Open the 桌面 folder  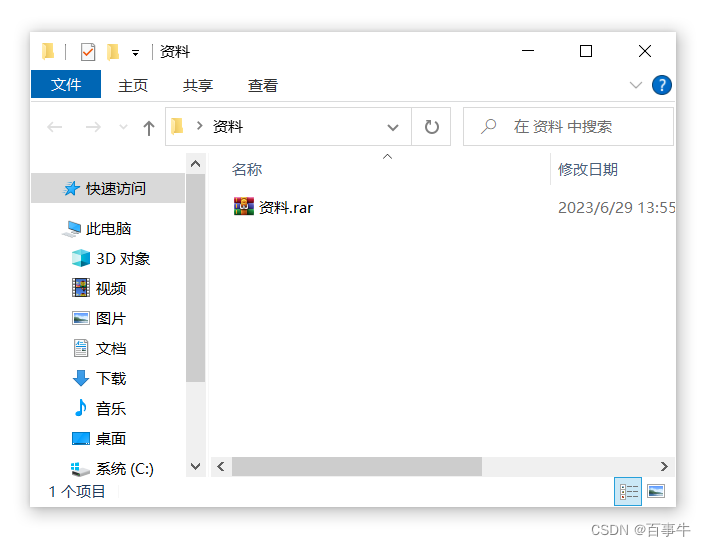point(111,438)
